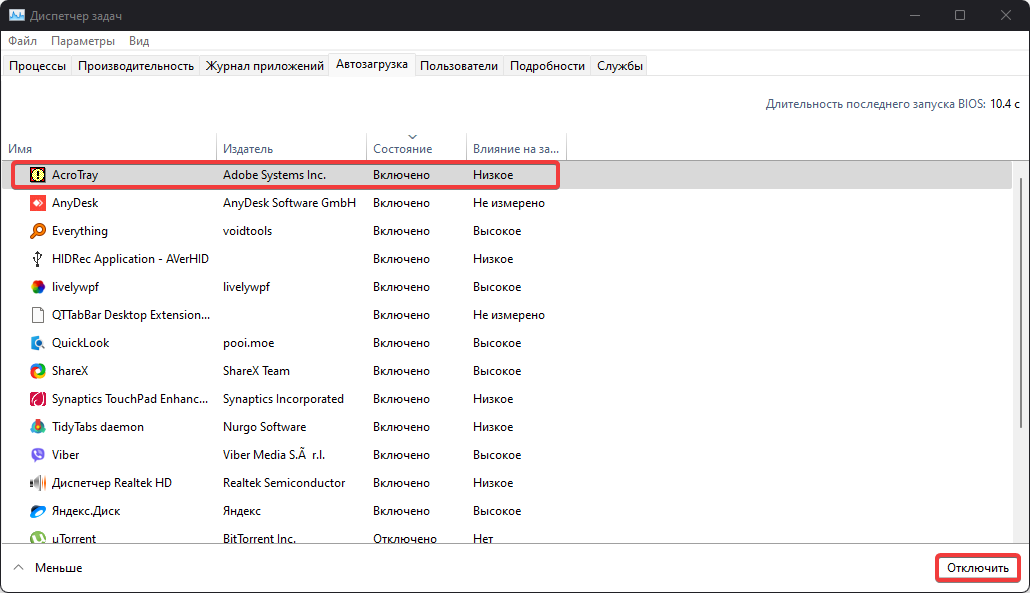This screenshot has width=1030, height=593.
Task: Switch to the Журнал приложений tab
Action: (265, 66)
